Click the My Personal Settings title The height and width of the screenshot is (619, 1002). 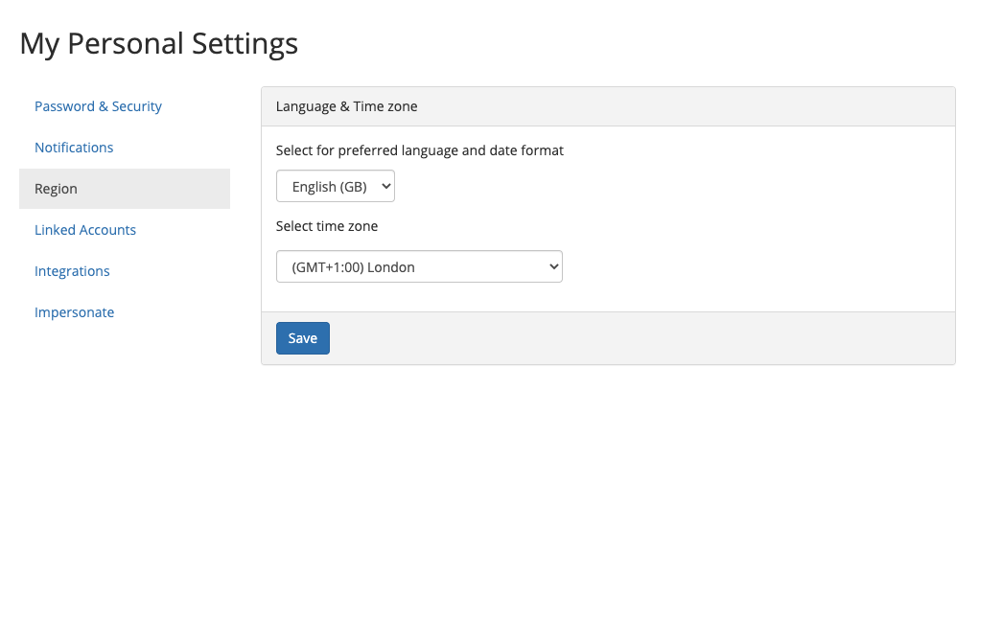[x=158, y=43]
